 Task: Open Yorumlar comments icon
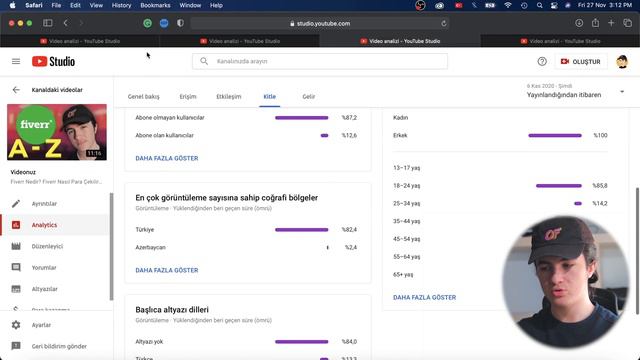16,267
